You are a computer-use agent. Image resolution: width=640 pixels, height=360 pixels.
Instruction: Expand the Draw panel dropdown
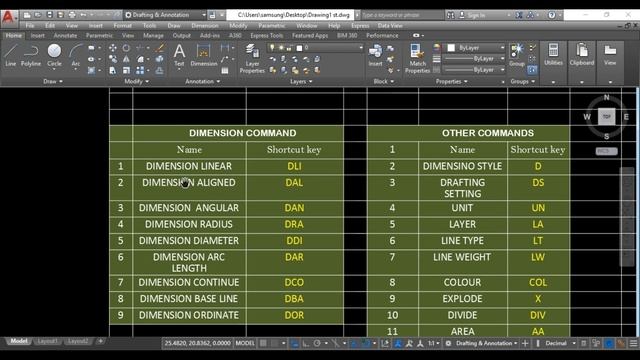[53, 81]
